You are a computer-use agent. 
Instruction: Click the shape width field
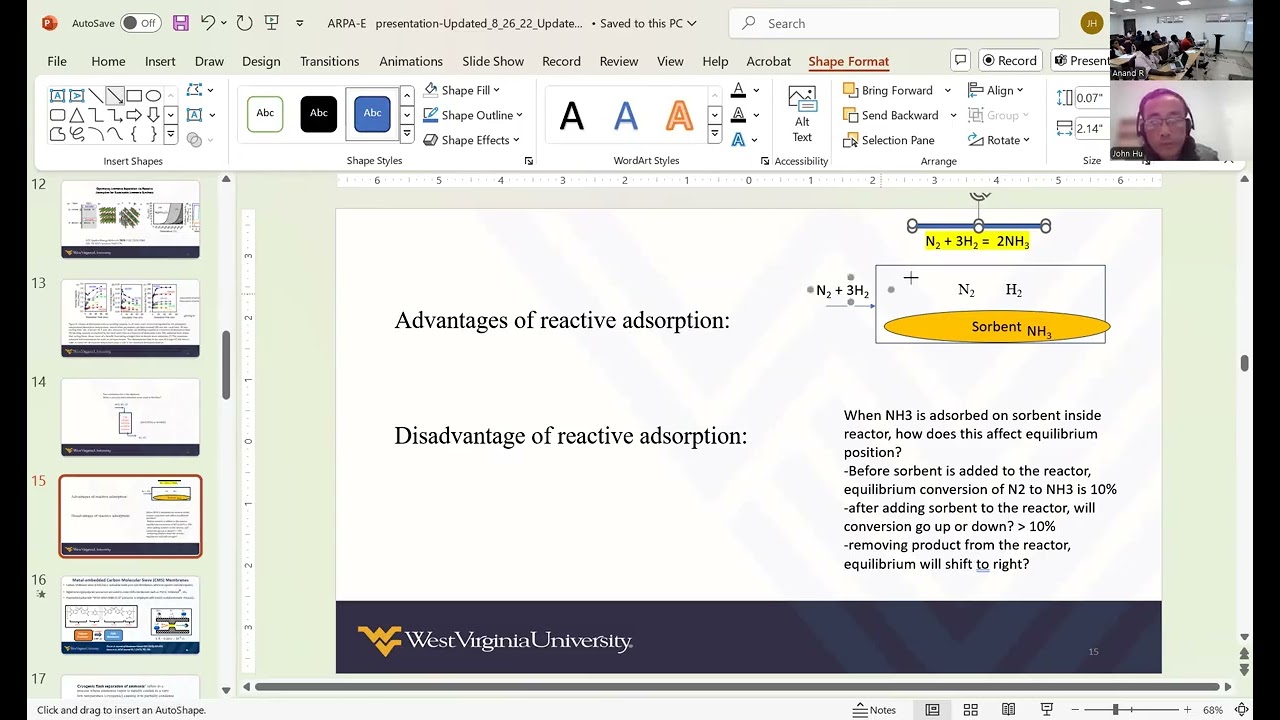[x=1090, y=128]
